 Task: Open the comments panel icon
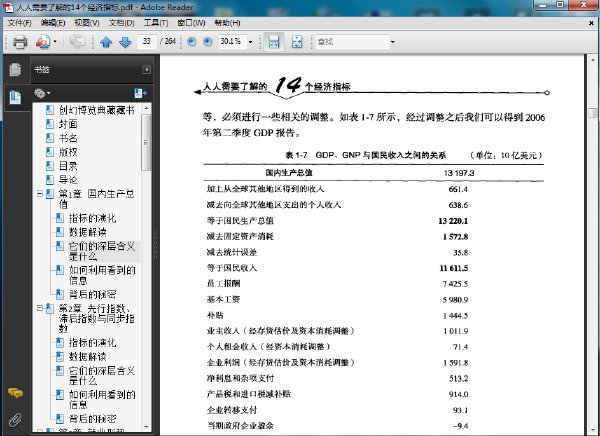point(15,393)
